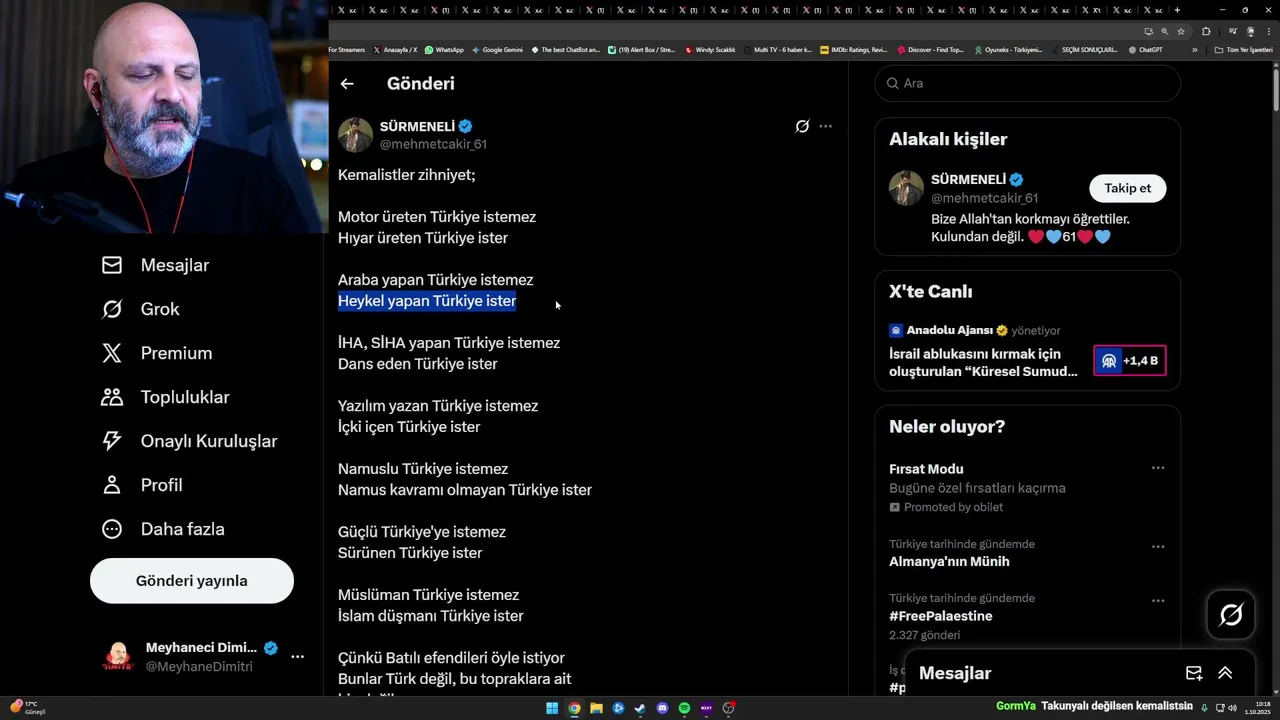Screen dimensions: 1280x720
Task: Follow SÜRMENELİ with Takip et button
Action: (x=1127, y=188)
